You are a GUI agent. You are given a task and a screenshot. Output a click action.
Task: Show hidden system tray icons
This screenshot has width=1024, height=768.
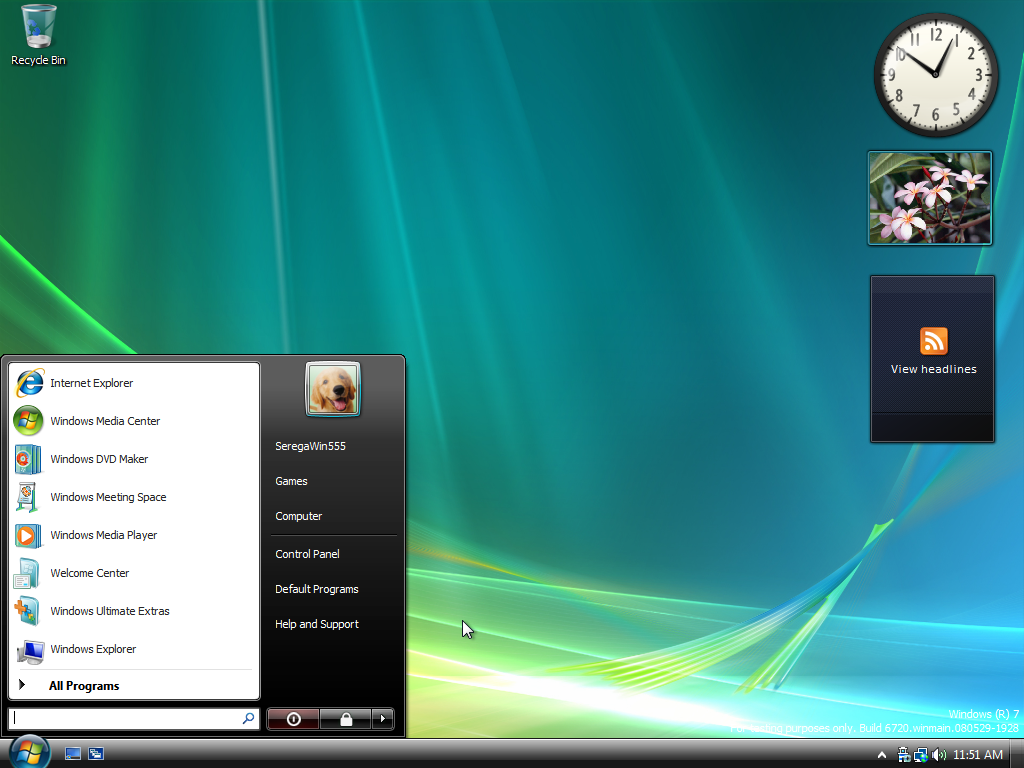(881, 755)
